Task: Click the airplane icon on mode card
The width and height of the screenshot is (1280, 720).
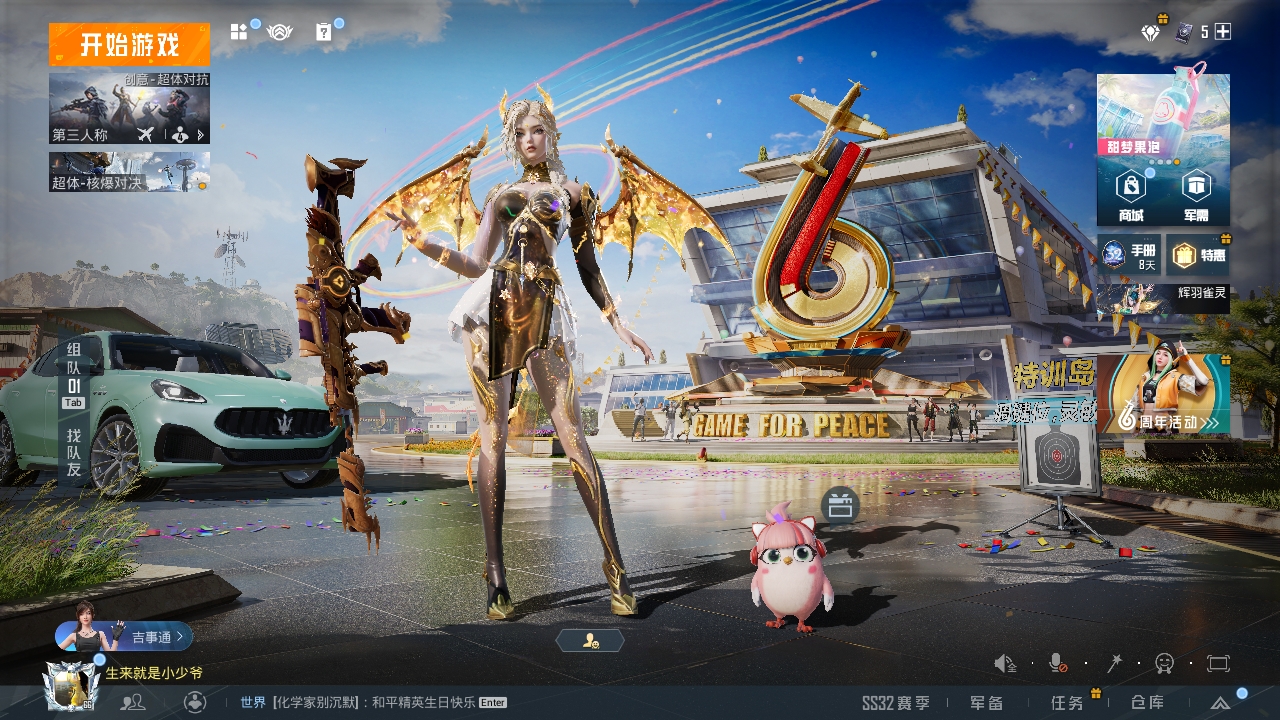Action: (x=146, y=134)
